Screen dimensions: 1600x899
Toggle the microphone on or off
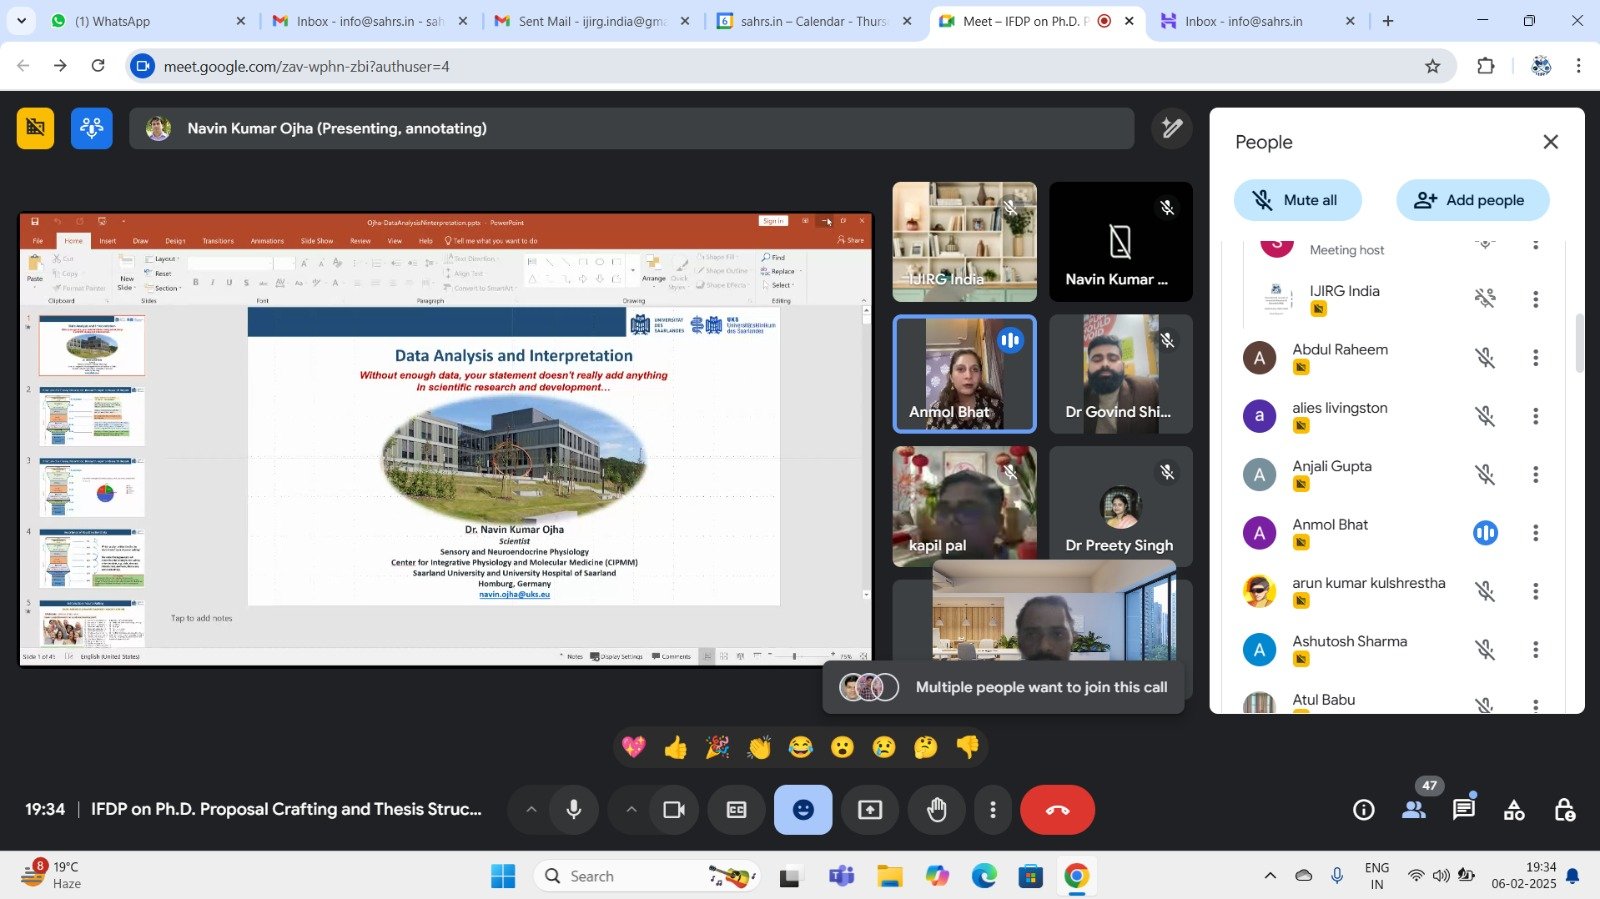point(574,810)
